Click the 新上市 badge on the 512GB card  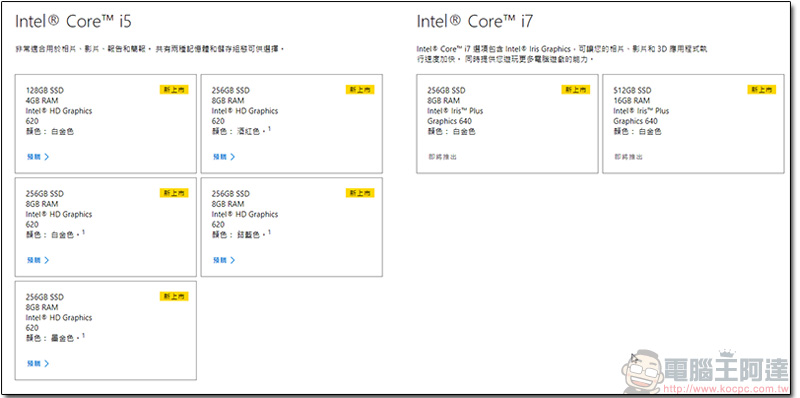click(x=762, y=90)
